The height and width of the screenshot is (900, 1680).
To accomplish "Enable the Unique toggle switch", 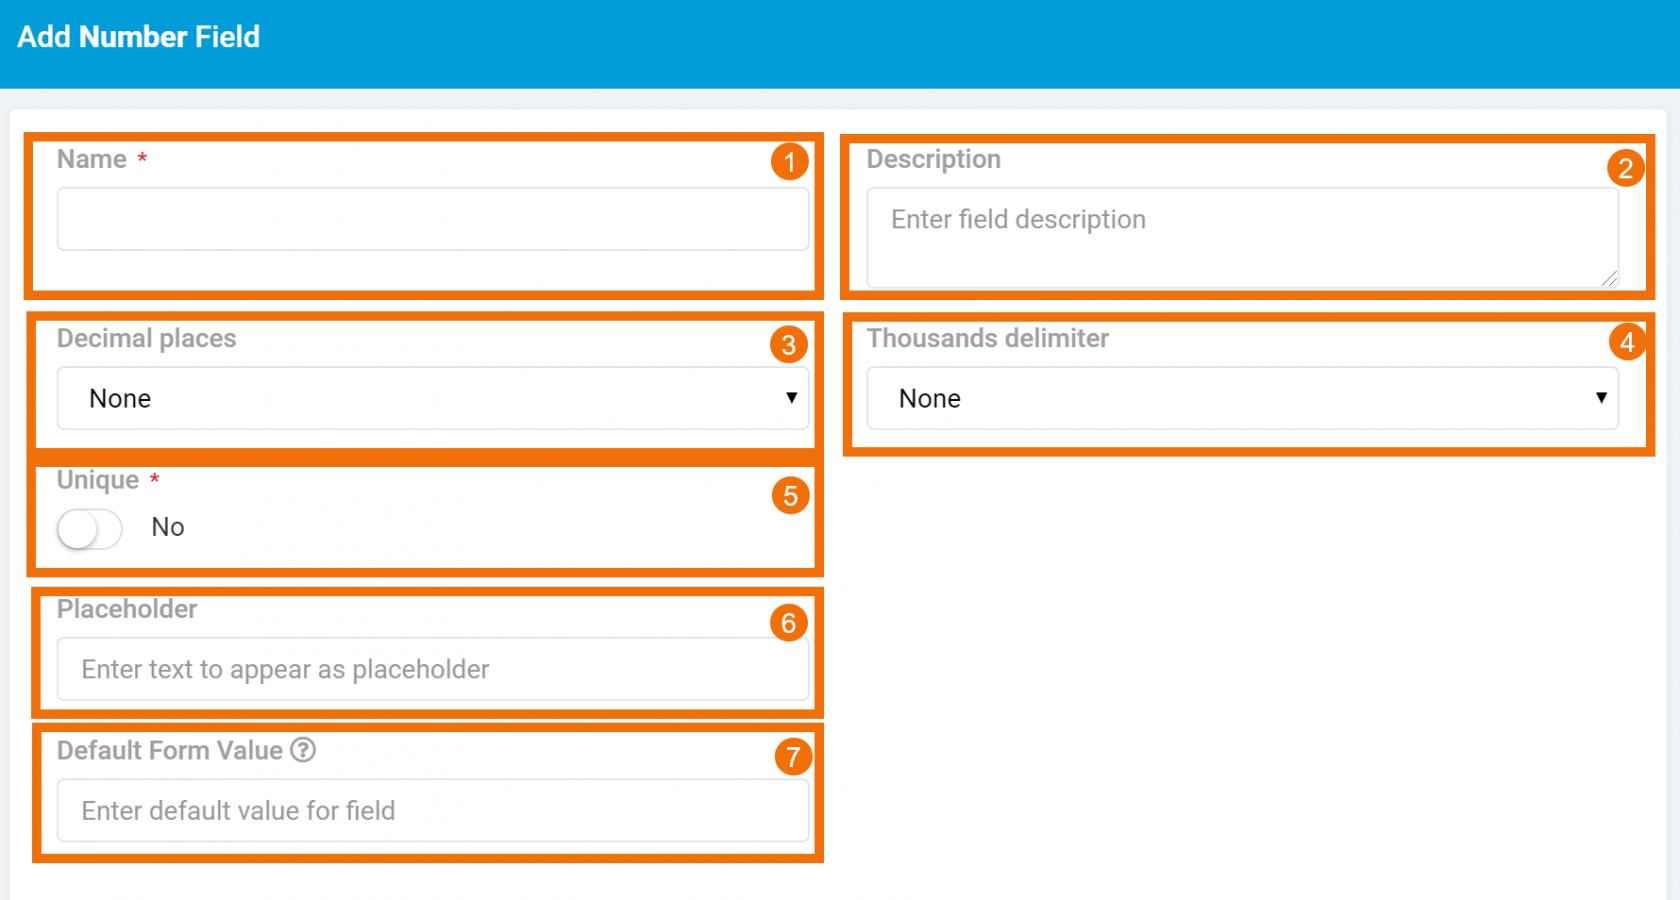I will point(90,529).
